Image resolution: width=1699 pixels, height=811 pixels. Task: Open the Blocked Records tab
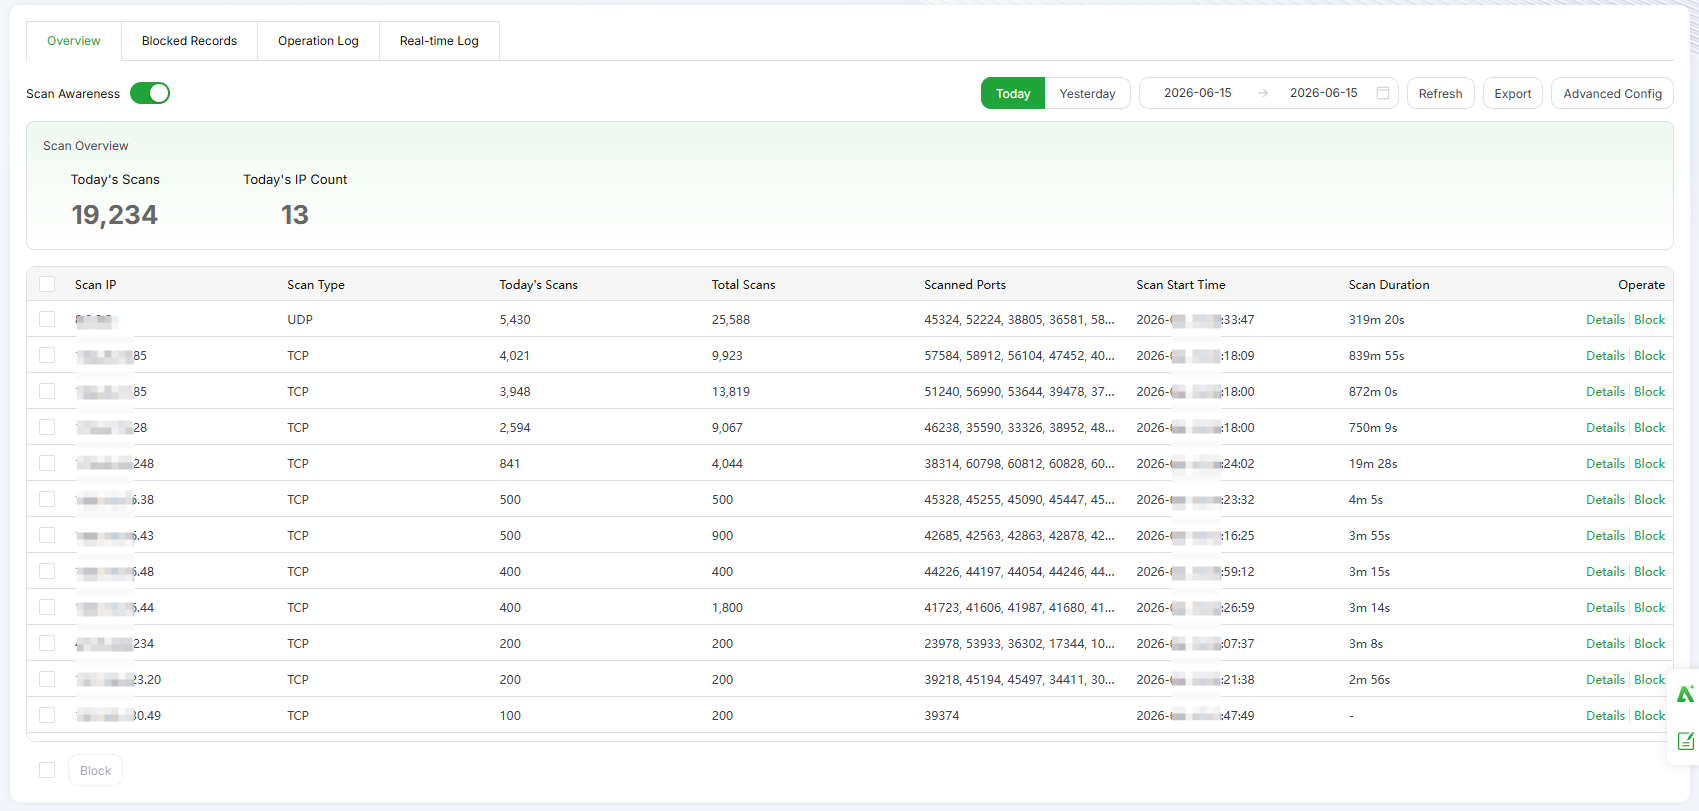(189, 41)
